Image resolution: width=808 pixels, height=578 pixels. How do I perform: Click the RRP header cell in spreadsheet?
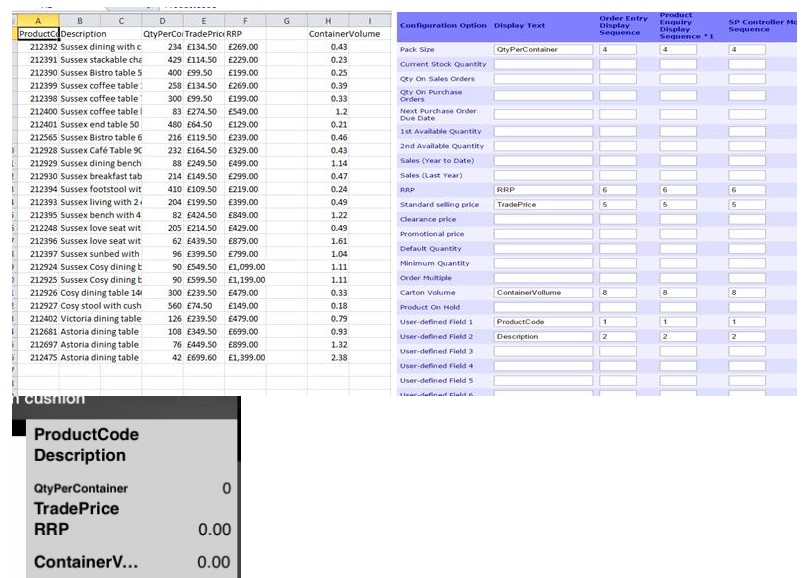245,34
